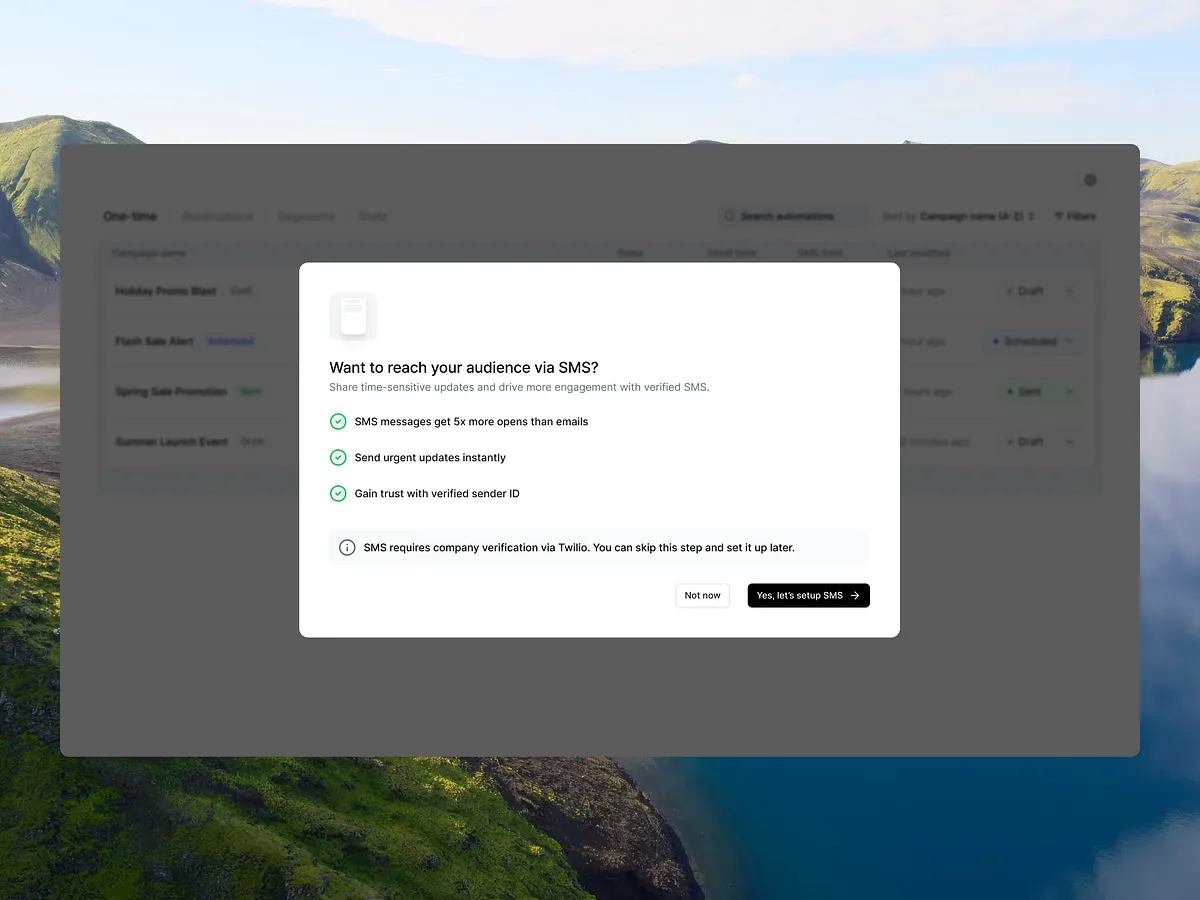Click the 'Not now' button
This screenshot has width=1200, height=900.
click(x=702, y=595)
